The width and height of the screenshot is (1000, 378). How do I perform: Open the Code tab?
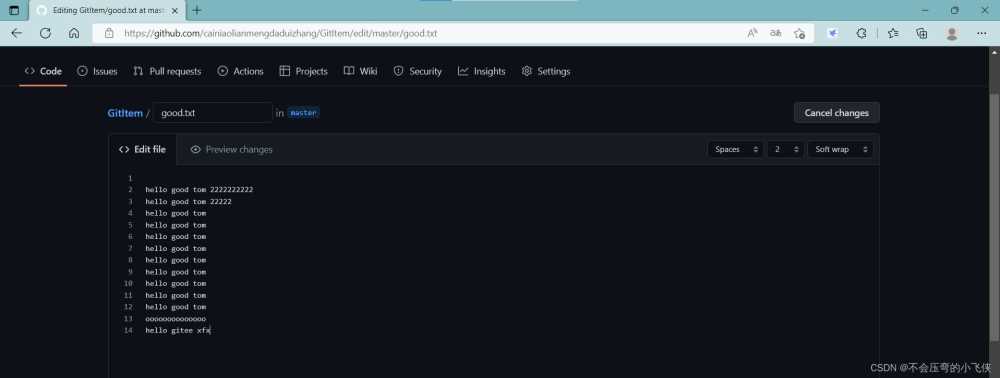click(x=43, y=71)
